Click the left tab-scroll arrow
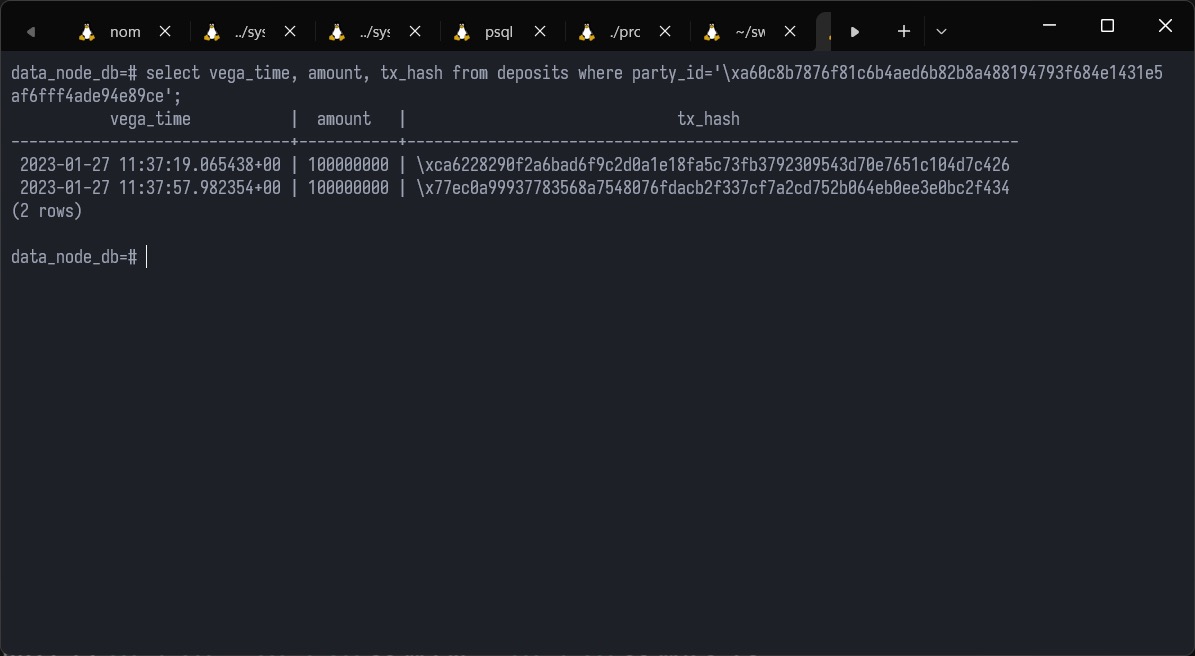The height and width of the screenshot is (656, 1195). click(30, 31)
